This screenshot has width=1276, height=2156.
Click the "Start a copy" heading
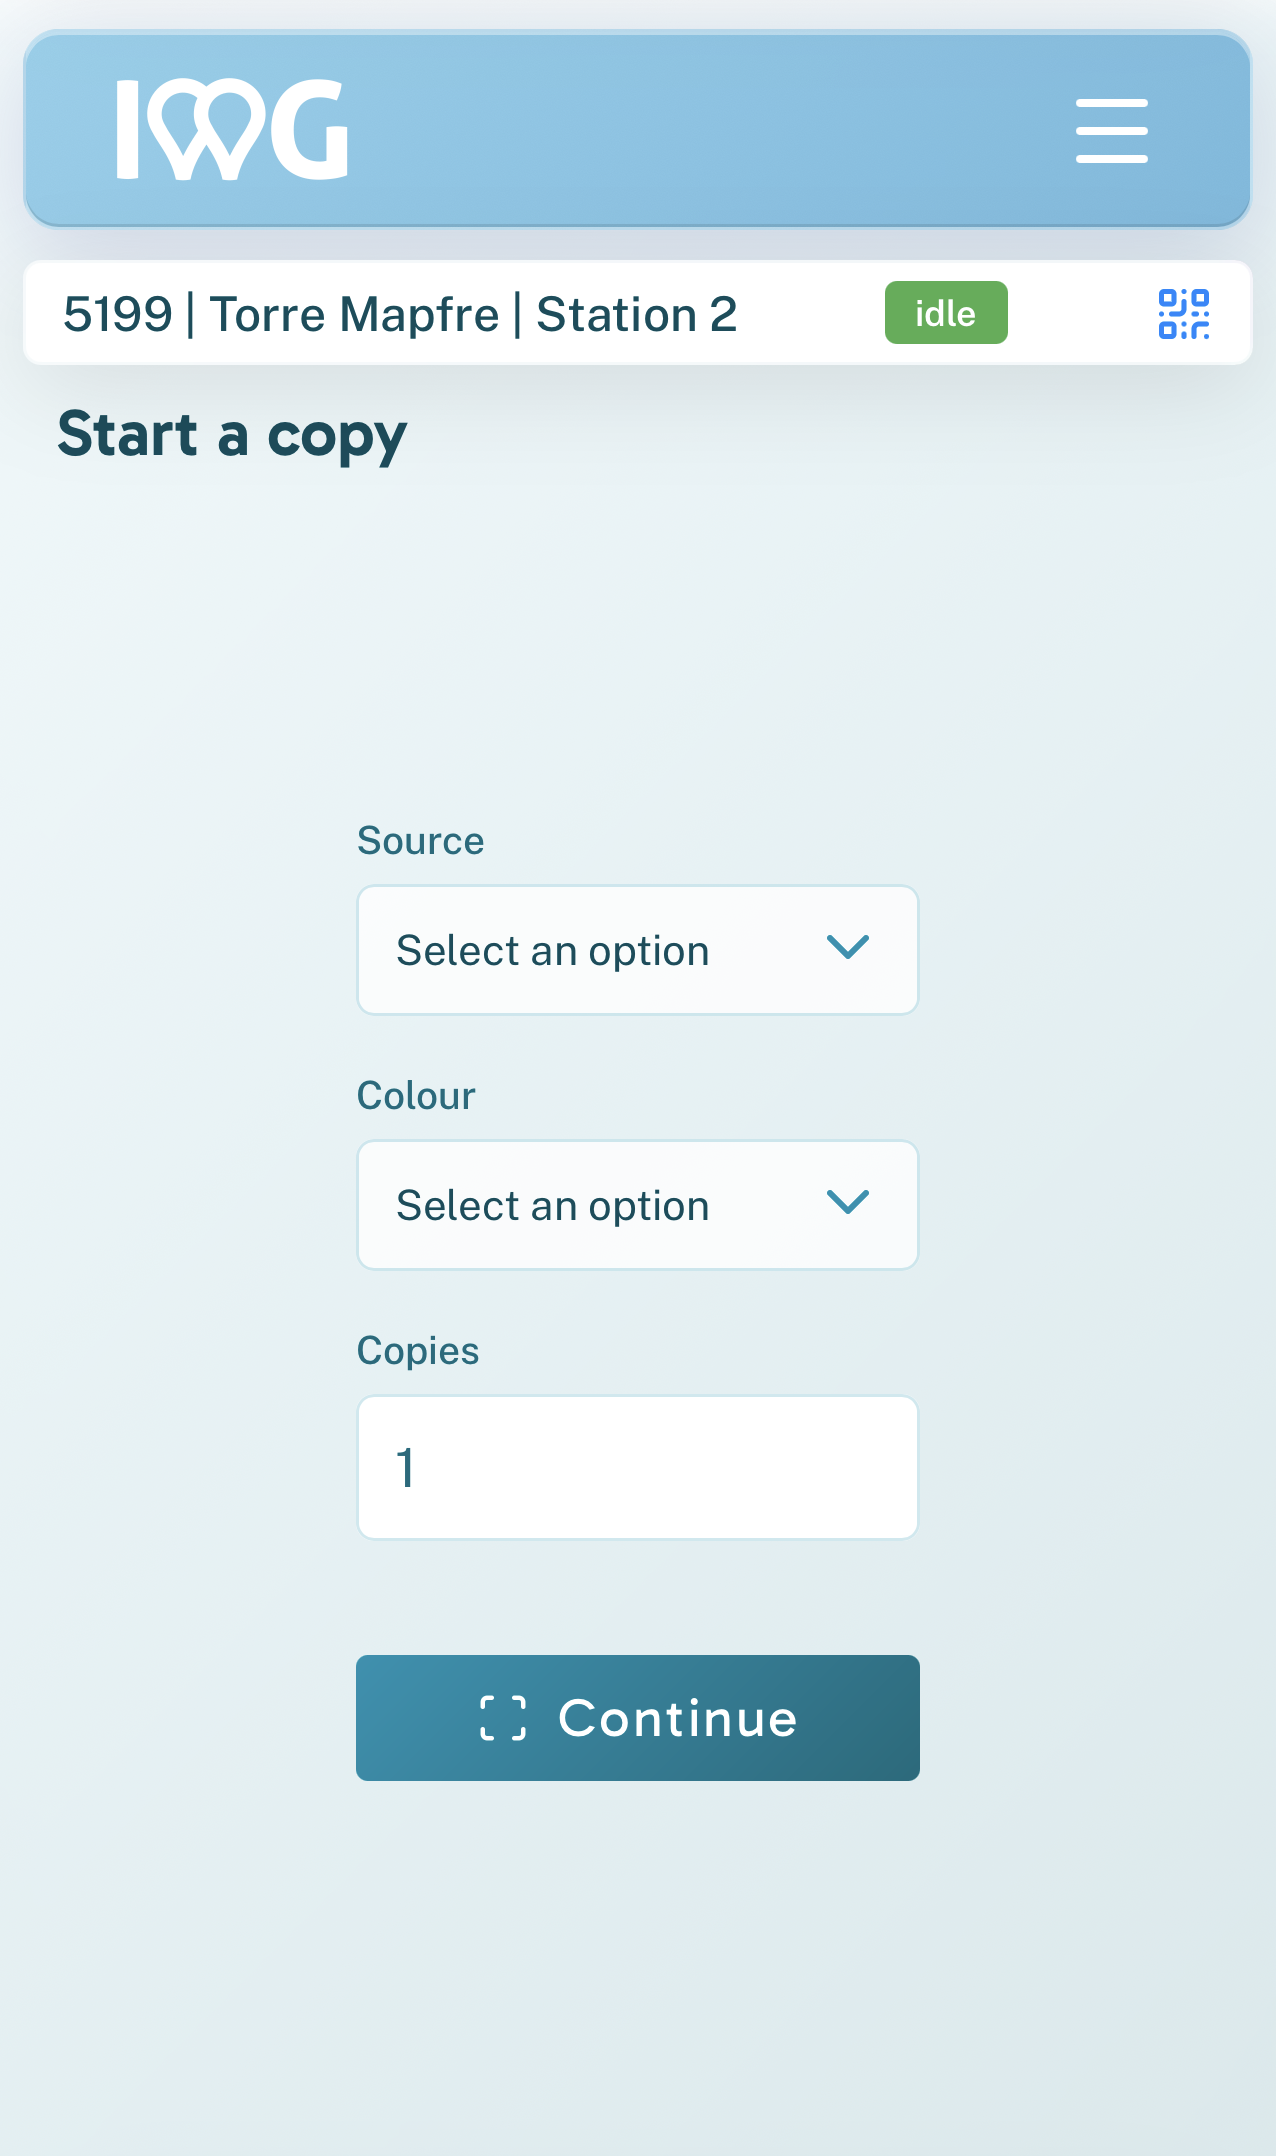tap(232, 435)
